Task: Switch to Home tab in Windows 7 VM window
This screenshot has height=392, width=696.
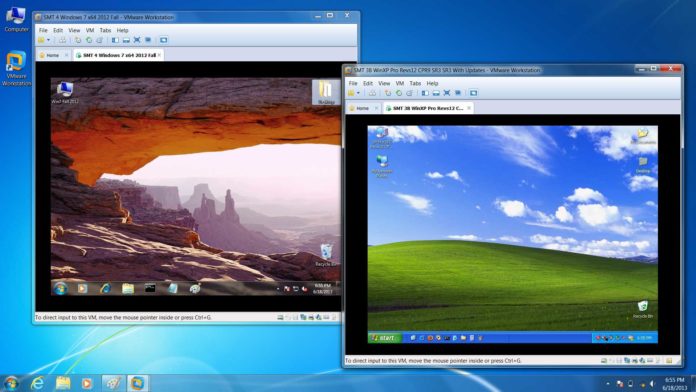Action: [52, 55]
